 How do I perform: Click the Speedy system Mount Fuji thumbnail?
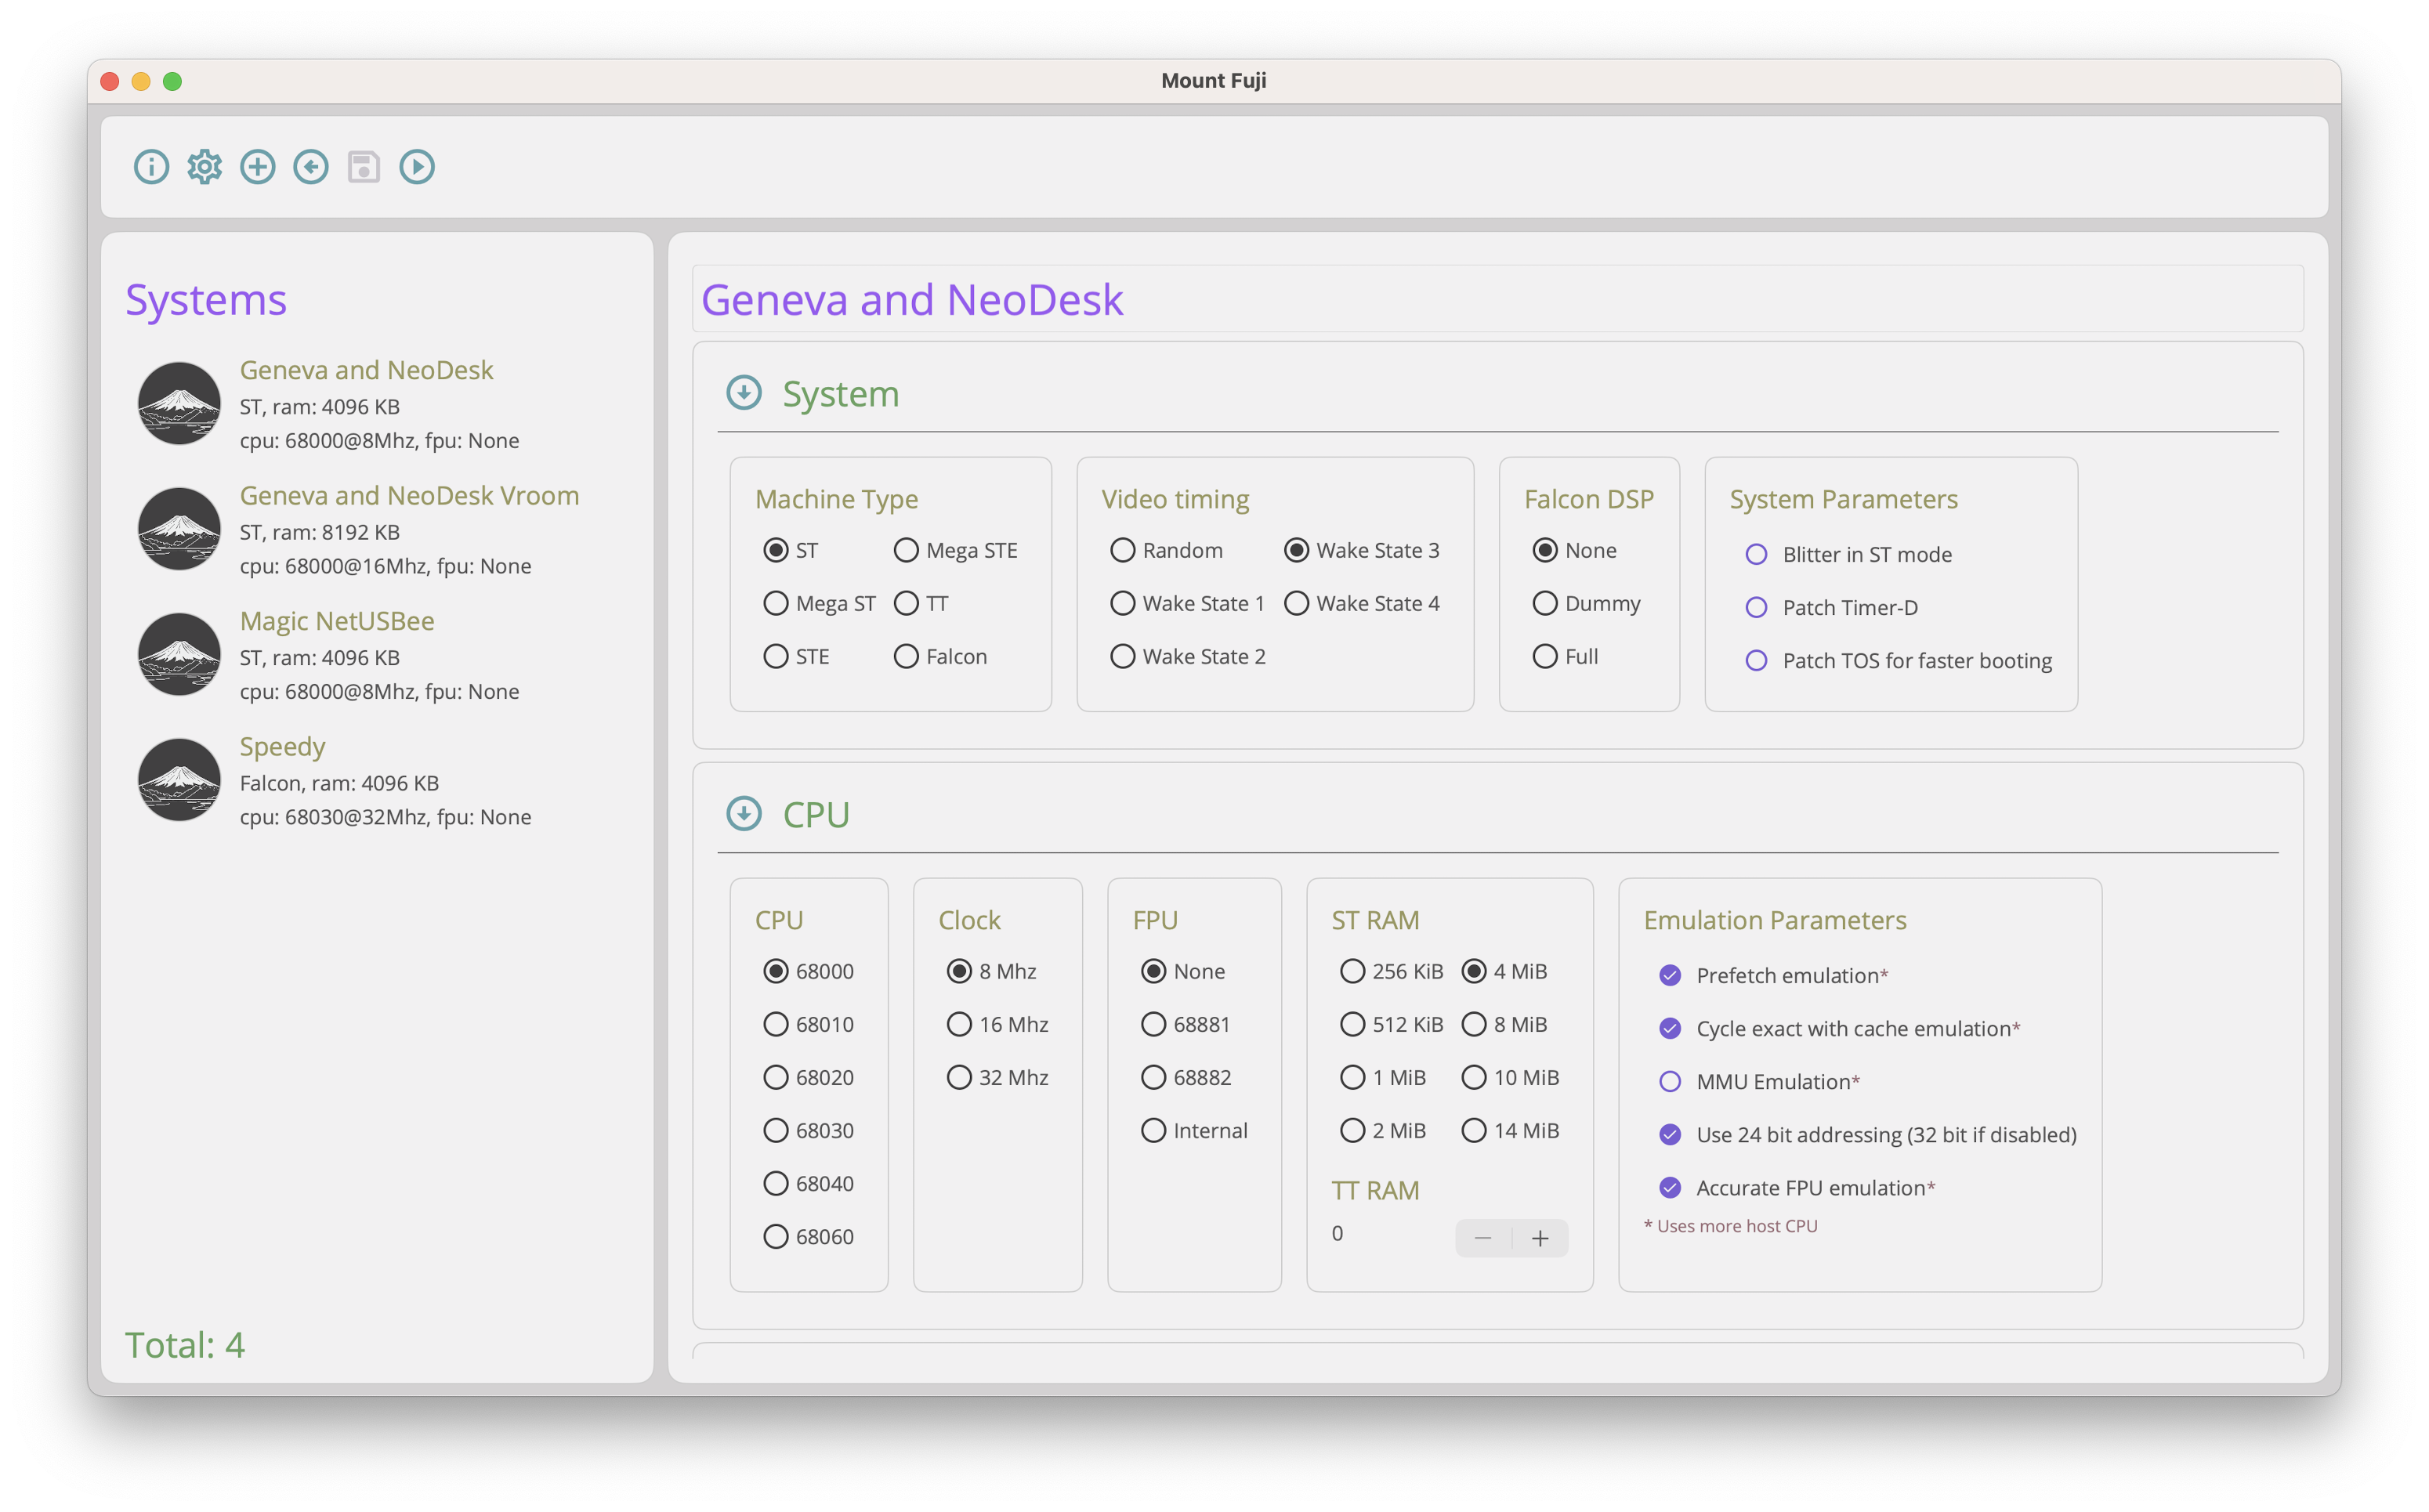[179, 780]
